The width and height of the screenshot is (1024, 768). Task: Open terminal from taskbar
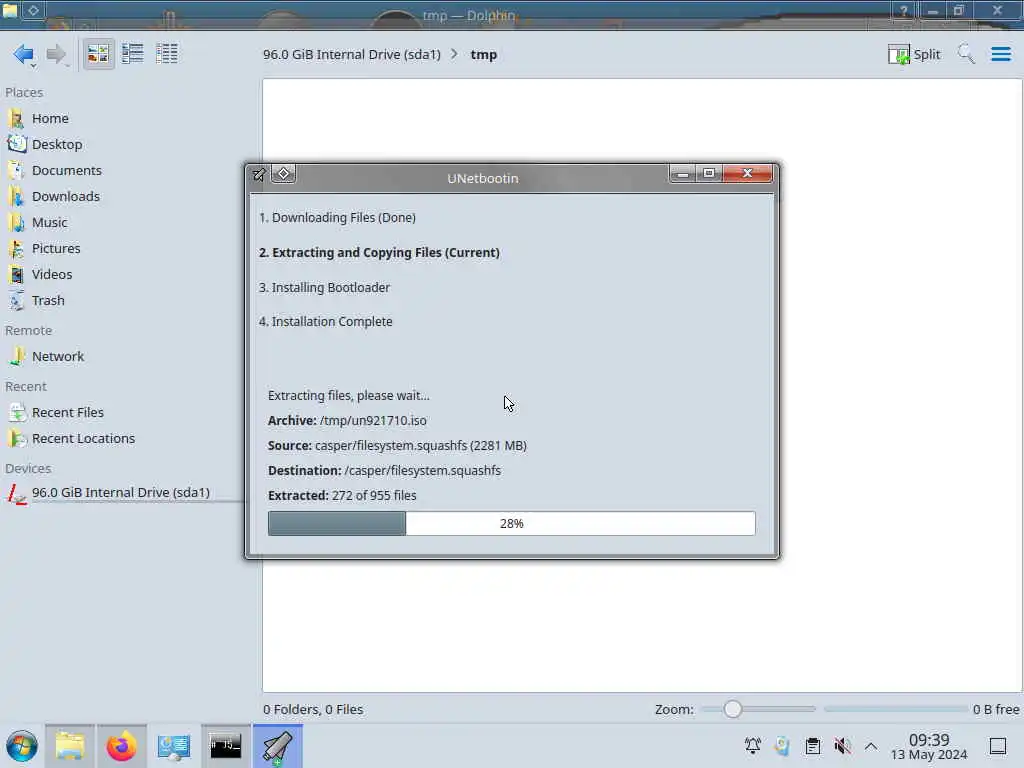pyautogui.click(x=225, y=746)
